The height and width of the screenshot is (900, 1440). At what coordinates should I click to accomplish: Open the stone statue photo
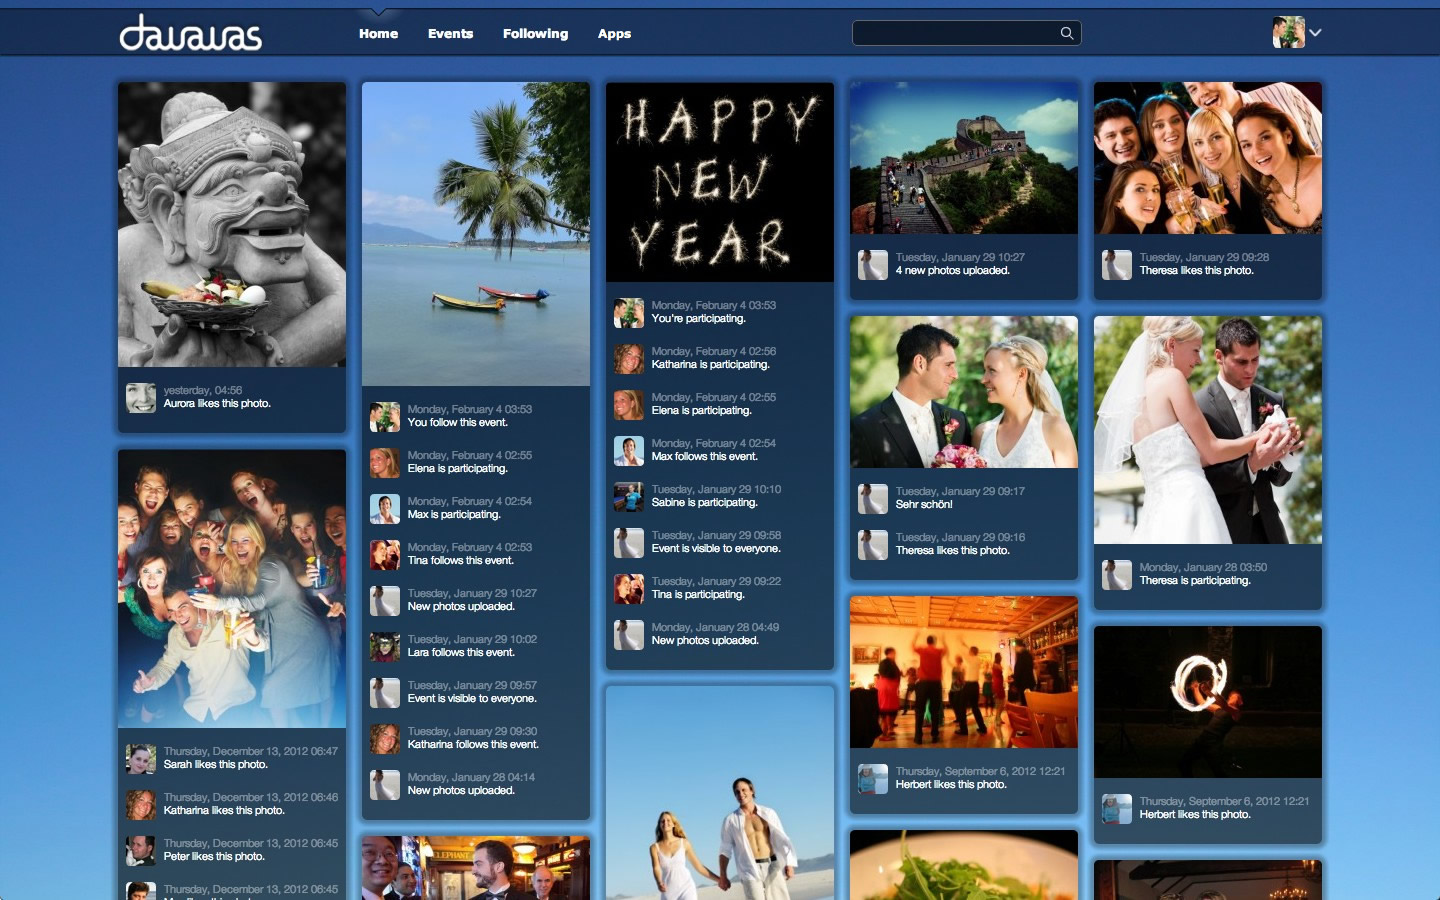click(x=232, y=224)
